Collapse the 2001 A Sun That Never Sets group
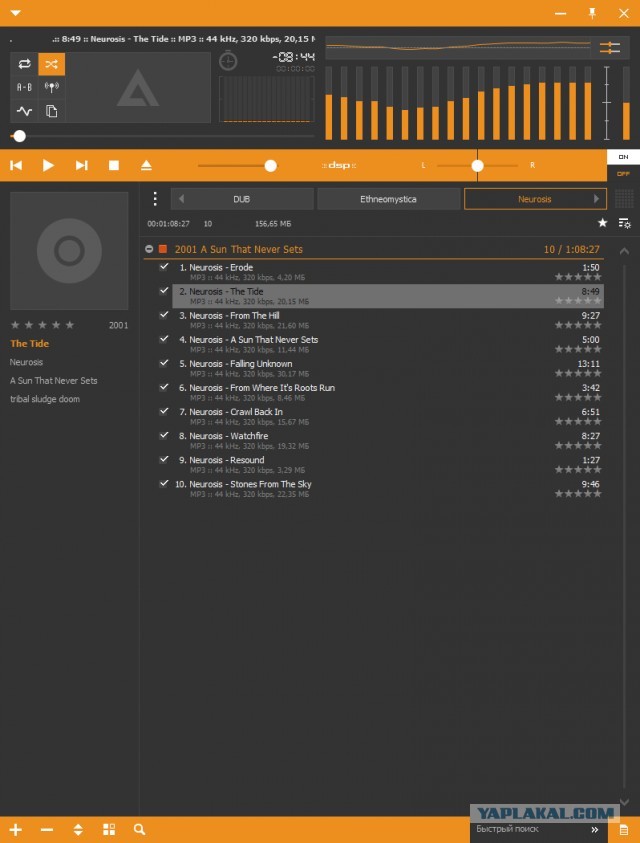 click(x=149, y=249)
